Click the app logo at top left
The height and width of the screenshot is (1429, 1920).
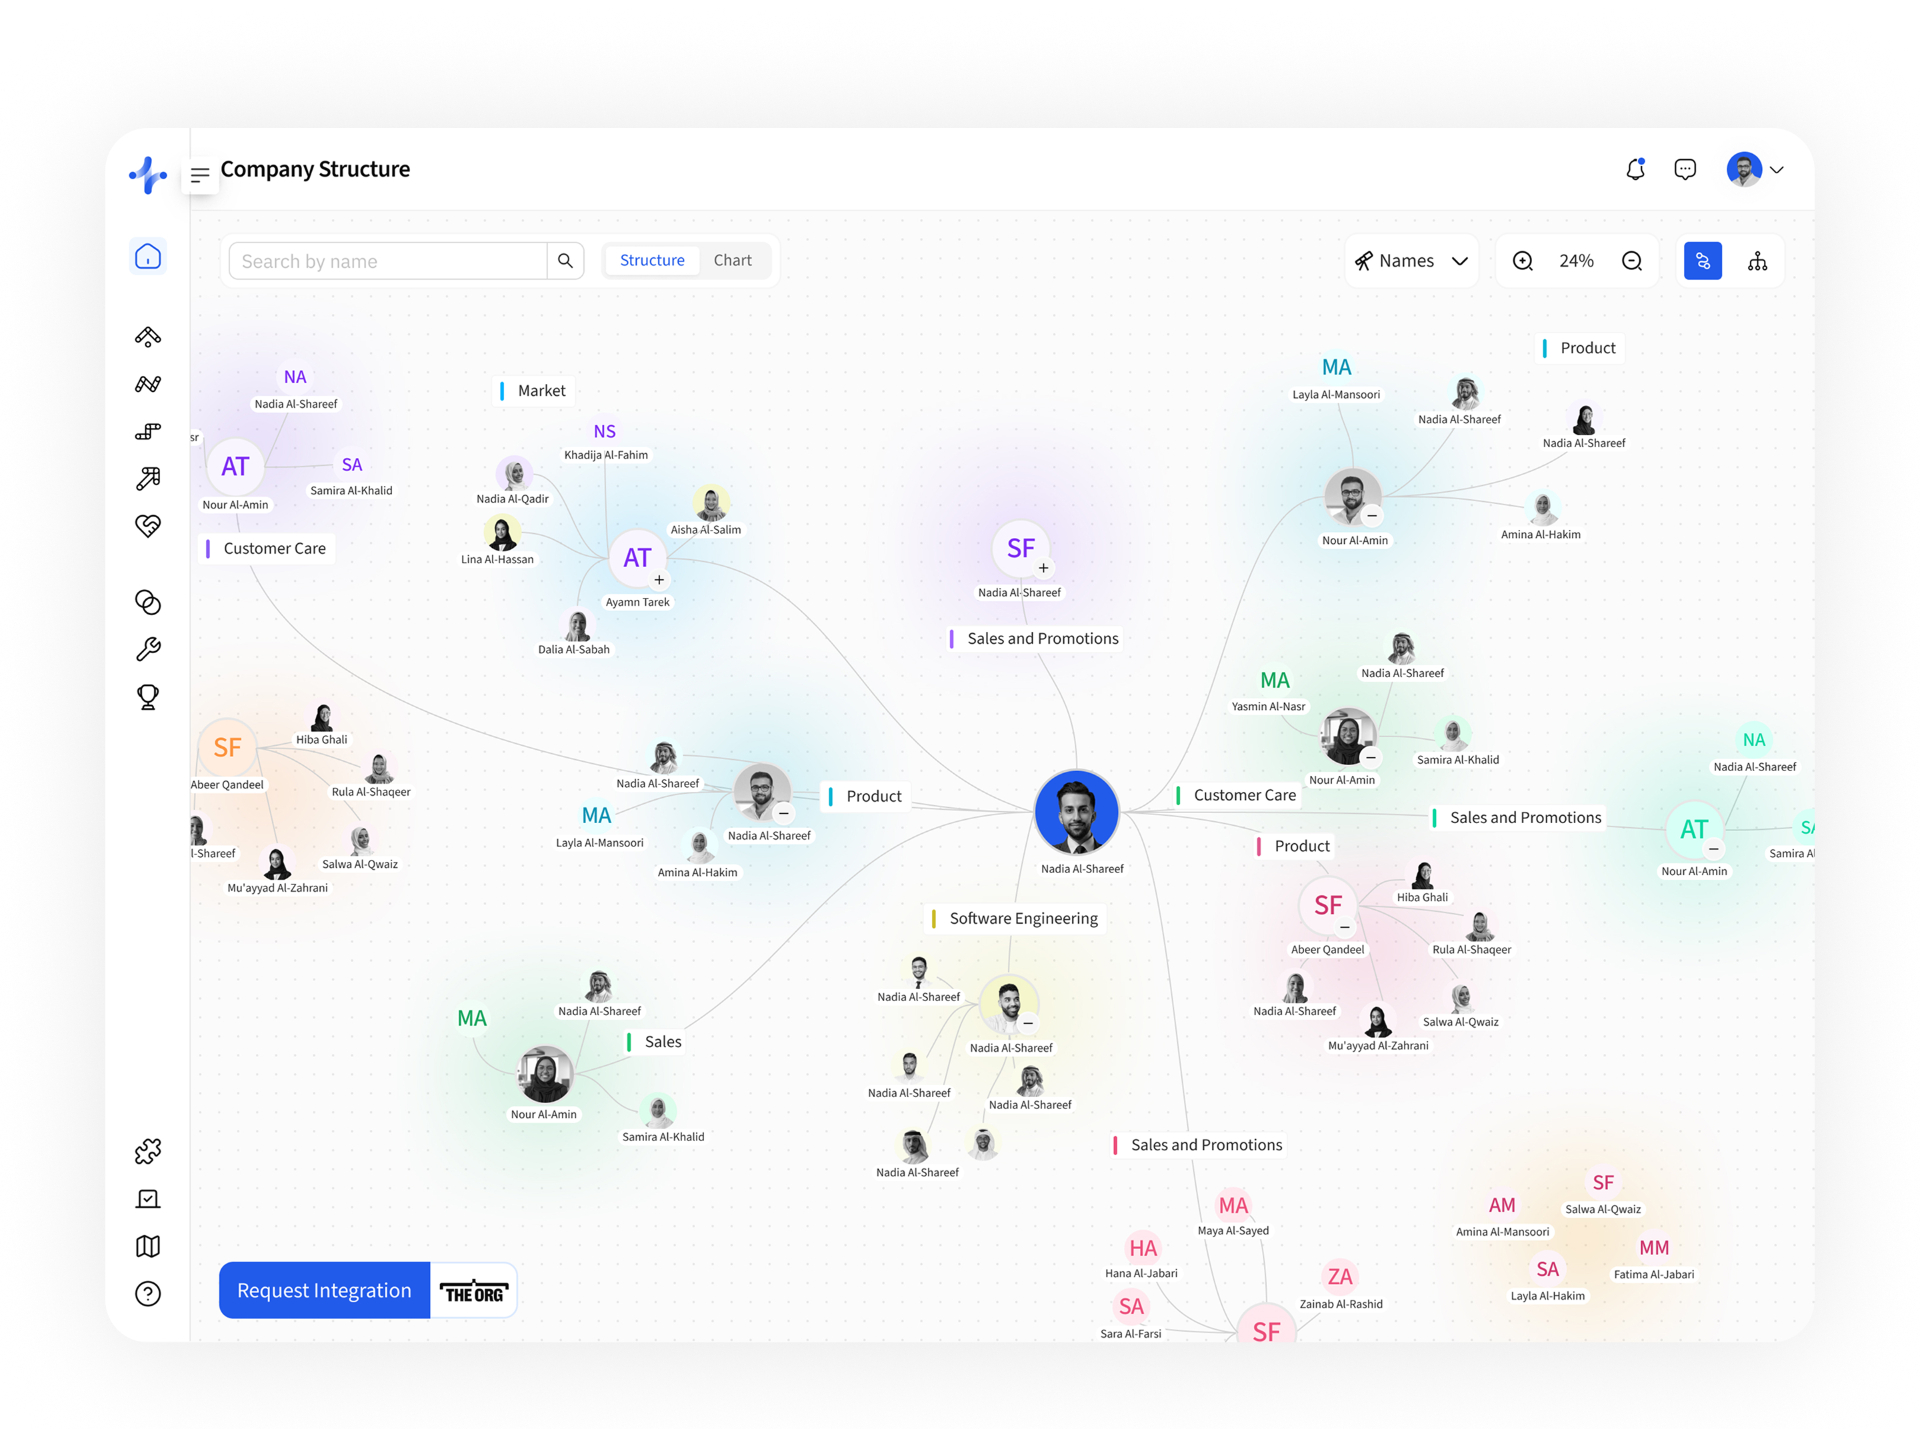[148, 174]
